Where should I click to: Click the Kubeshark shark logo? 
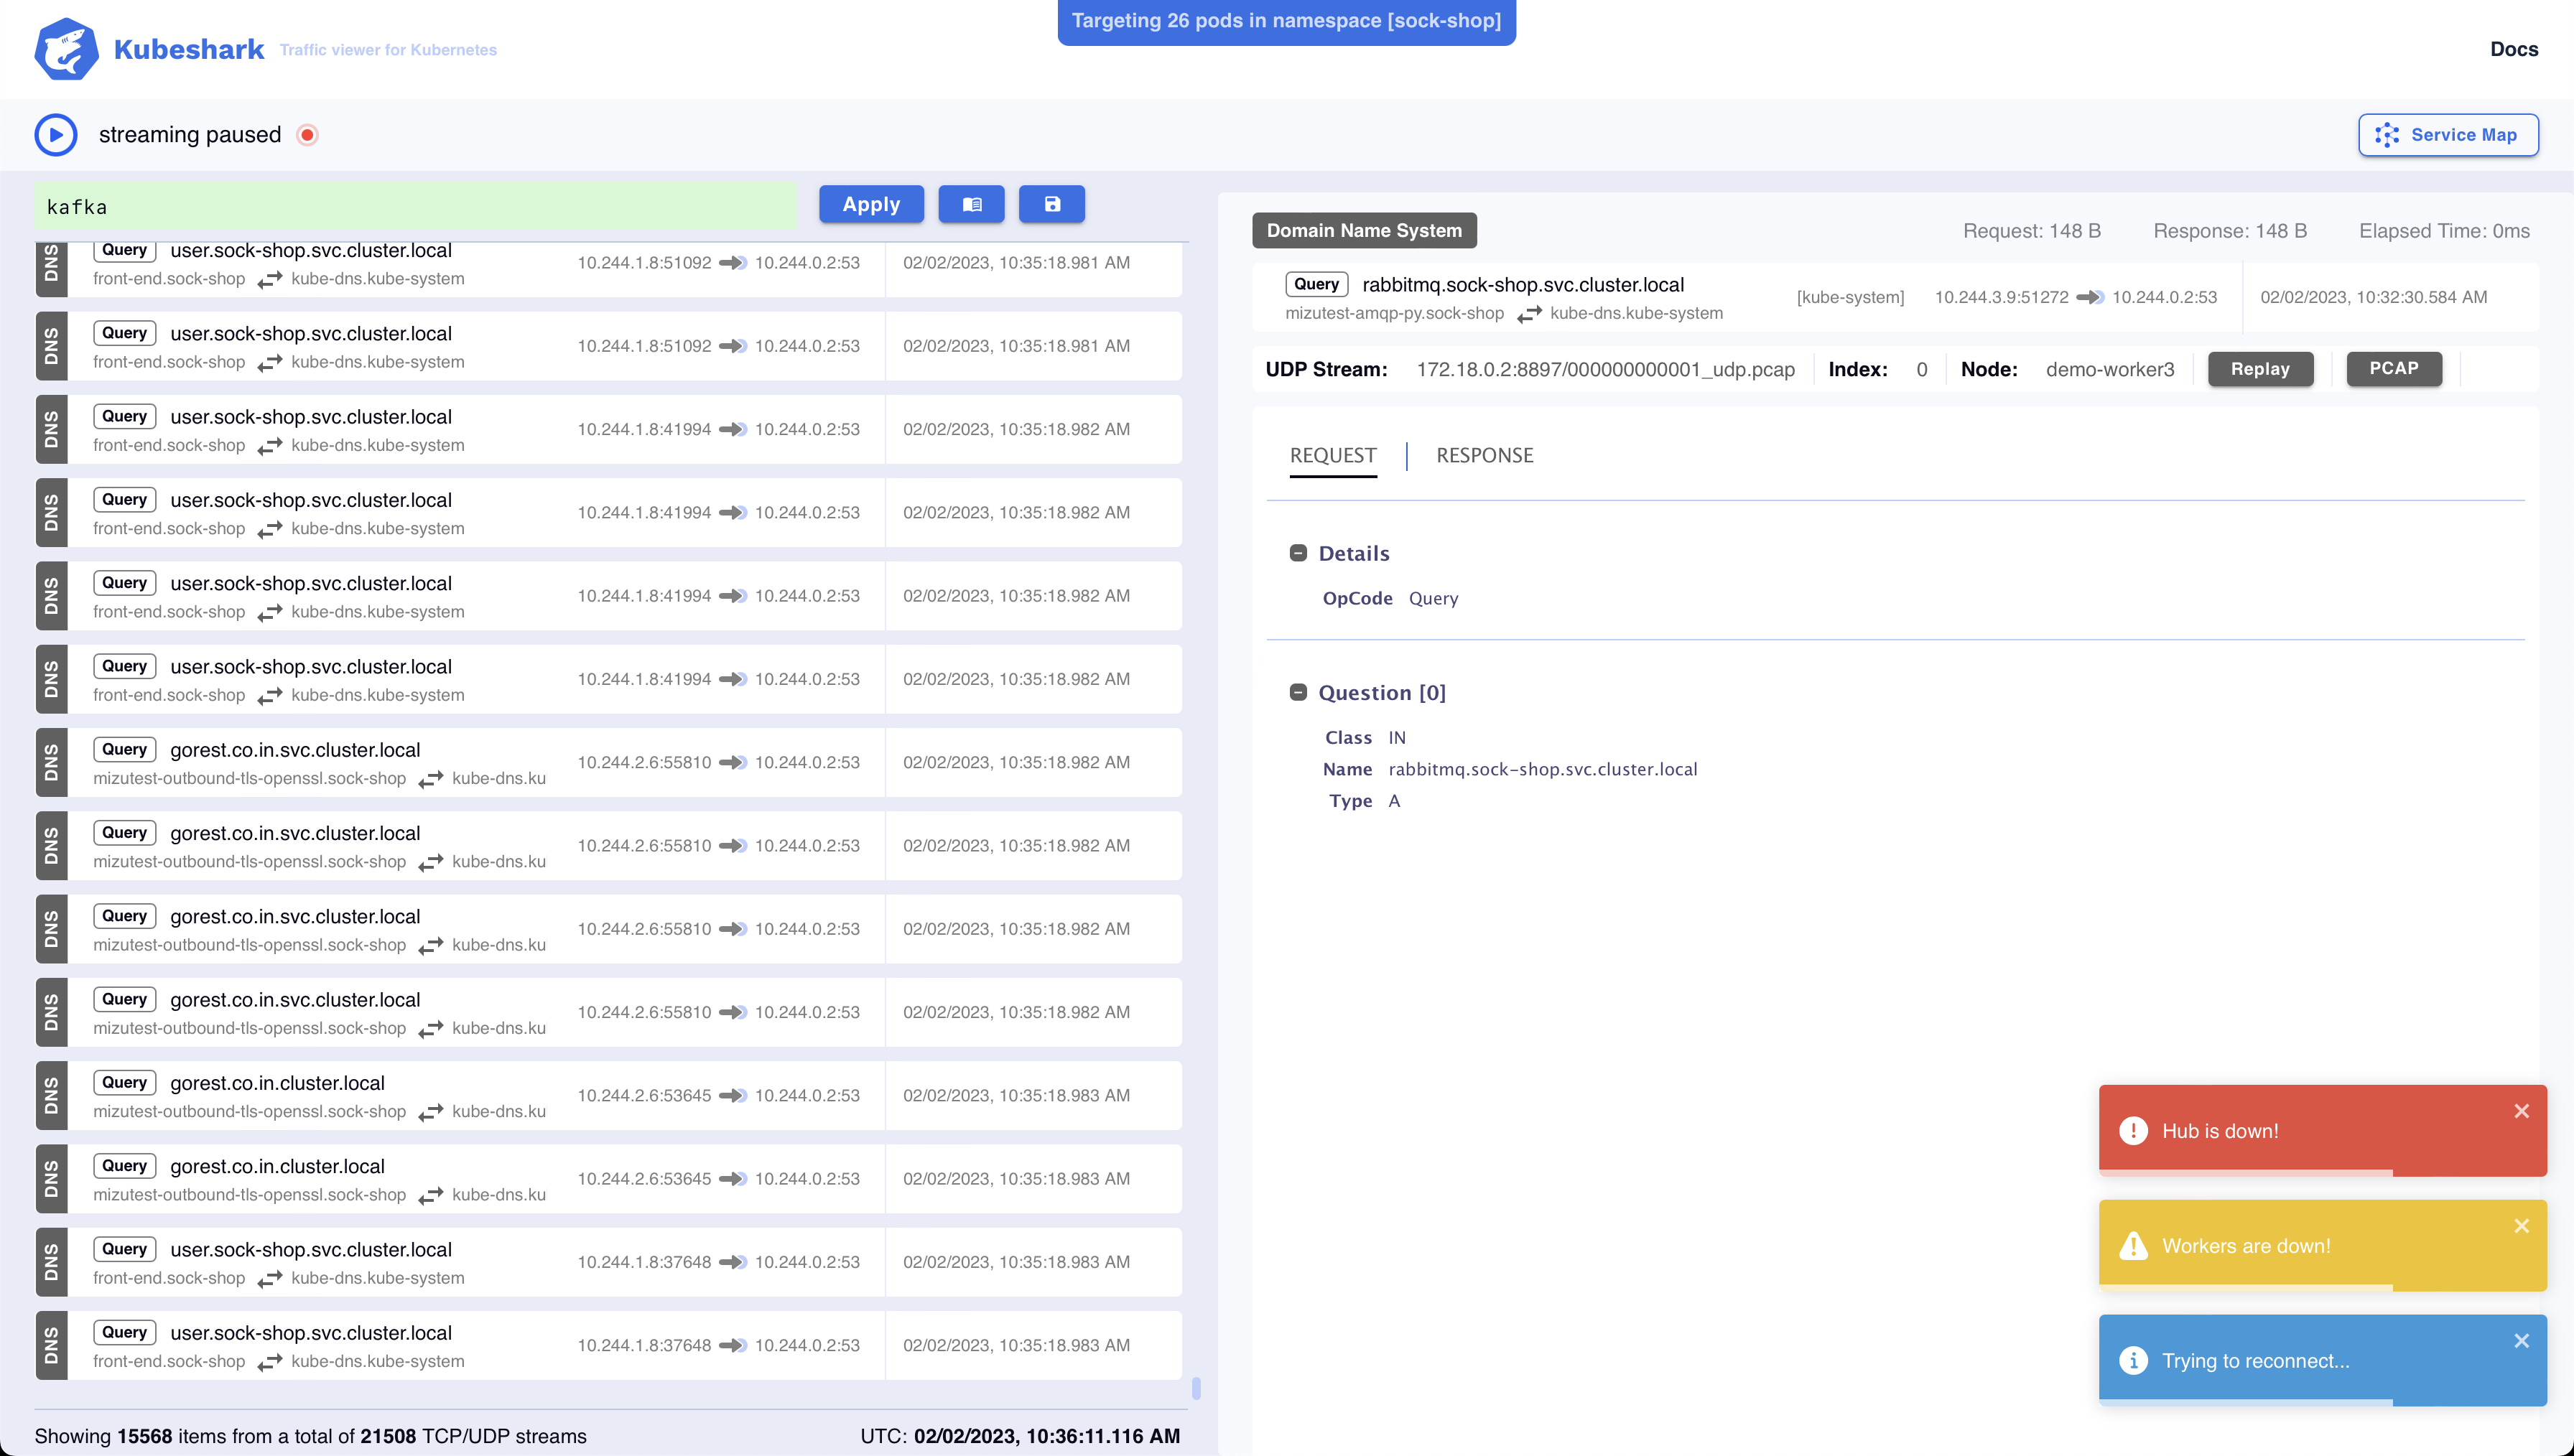66,48
